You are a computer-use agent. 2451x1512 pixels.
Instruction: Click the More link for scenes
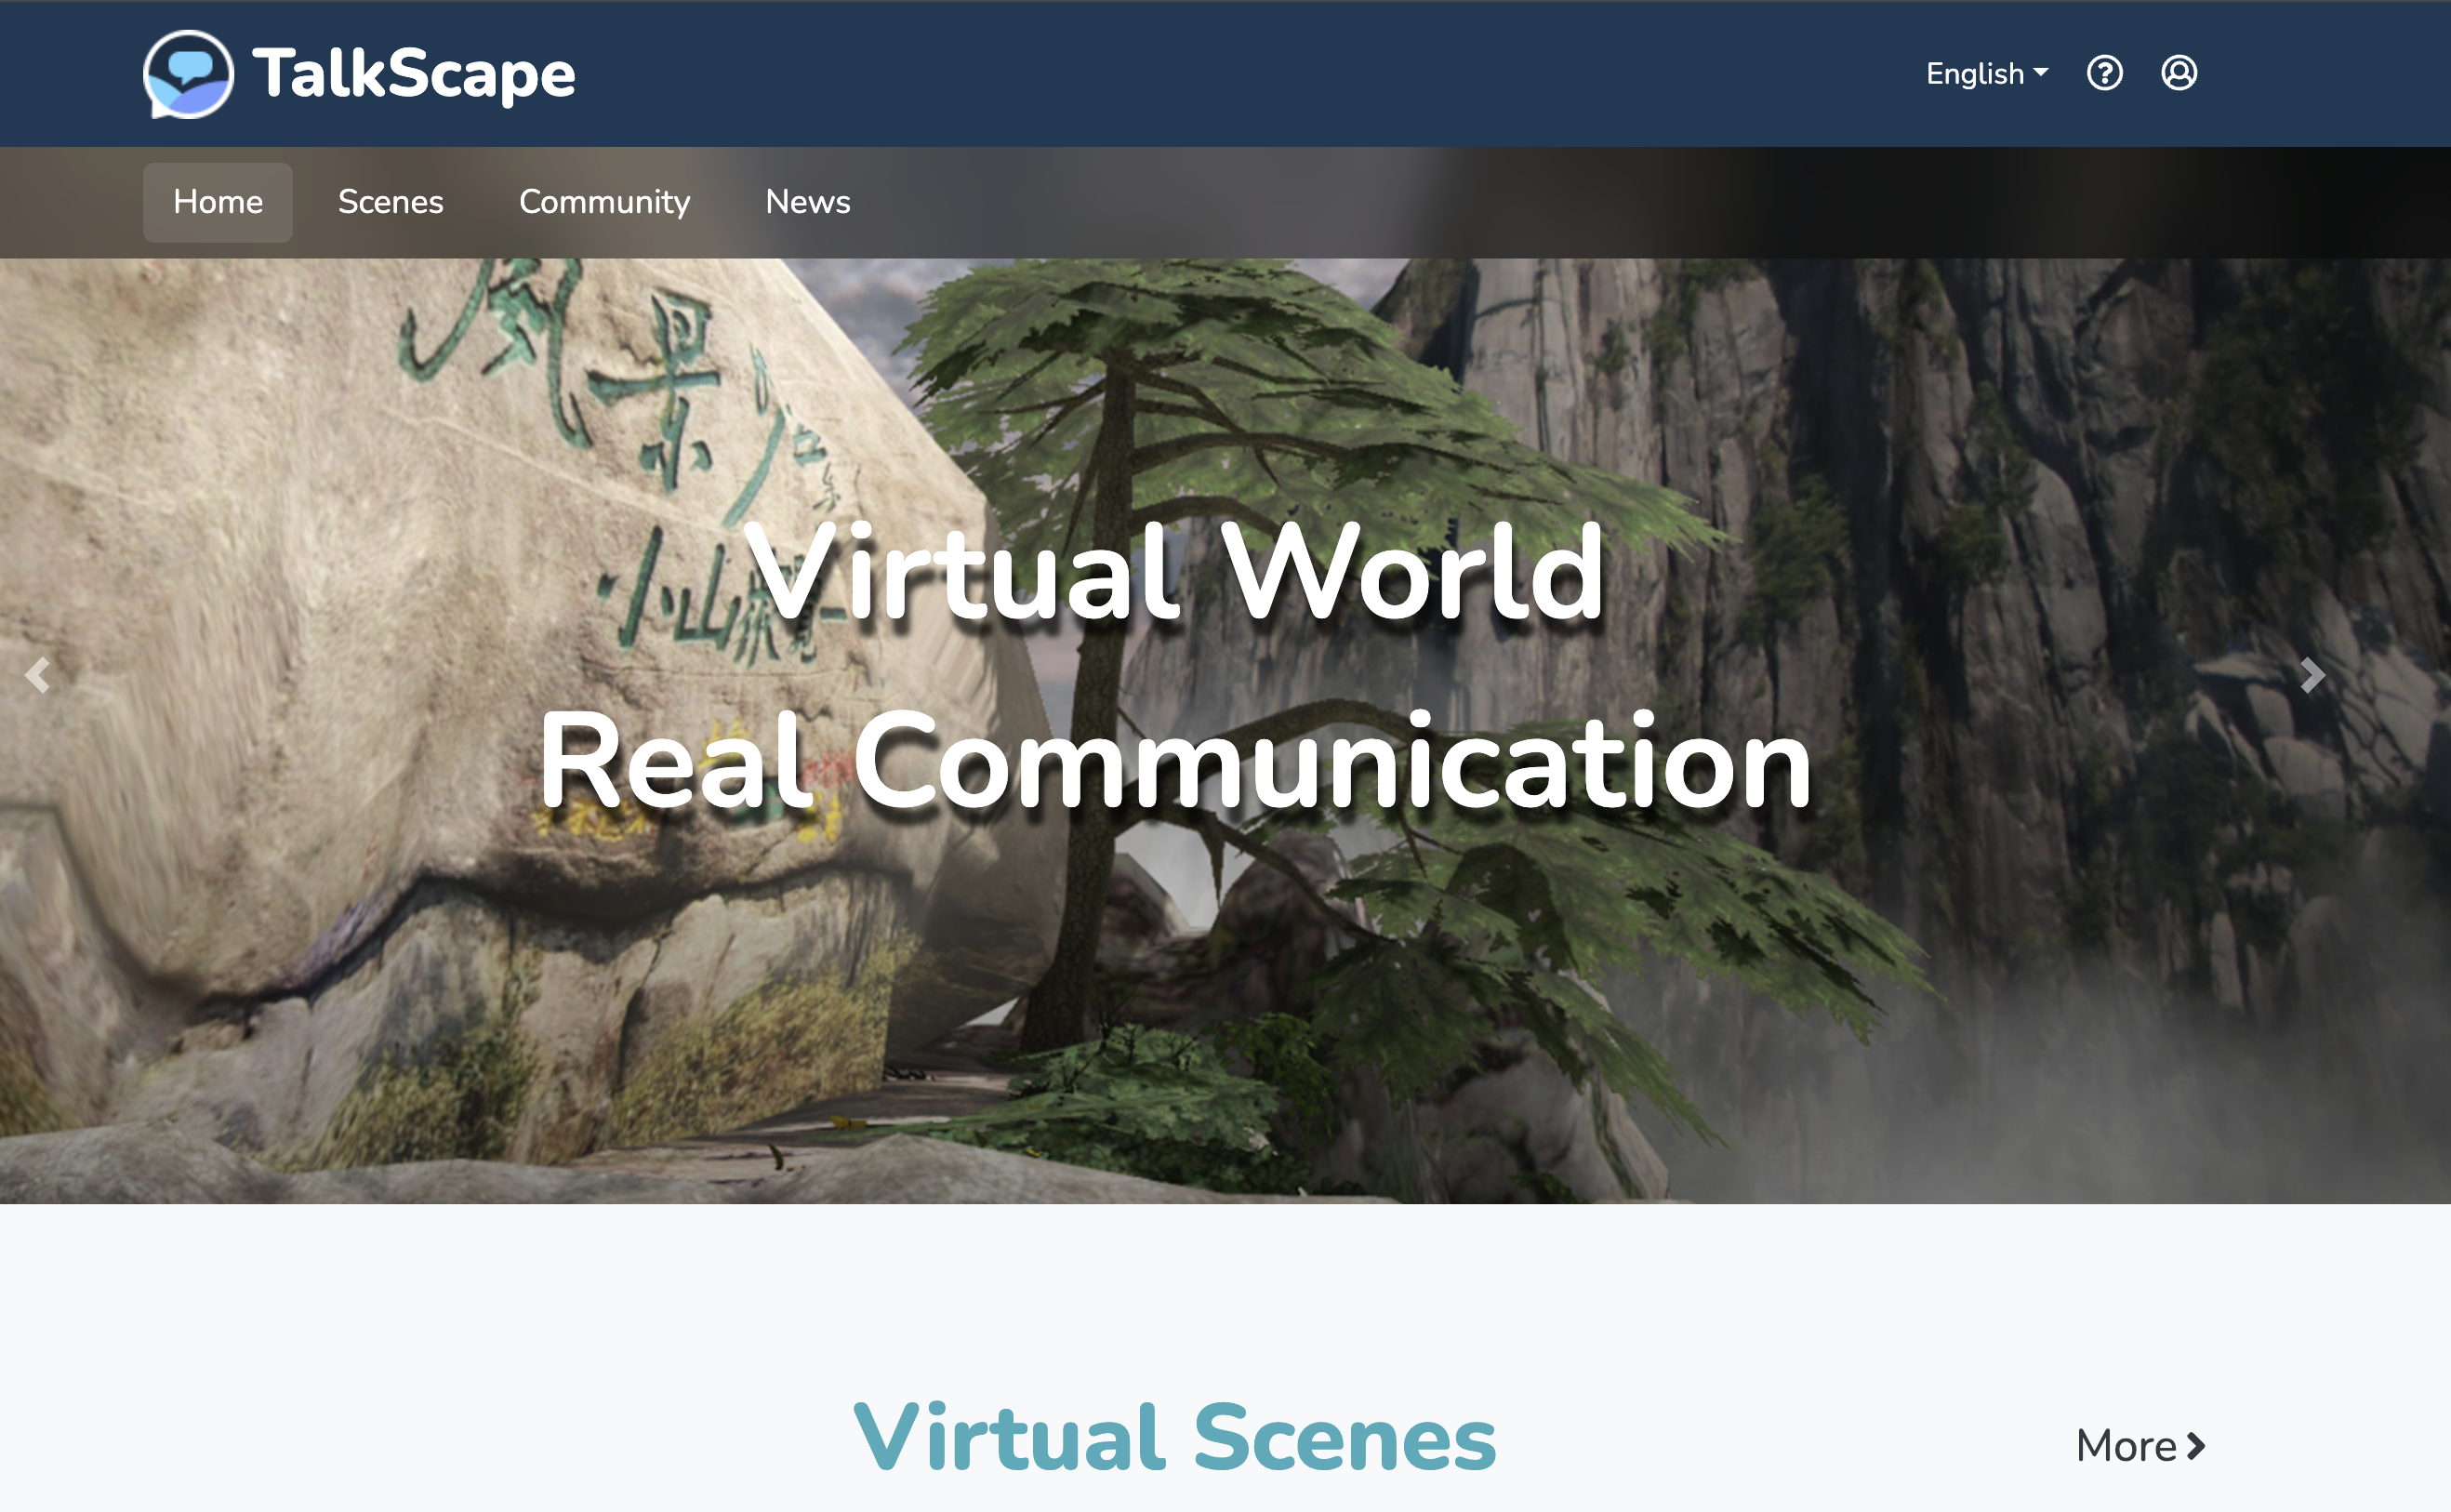(2126, 1446)
